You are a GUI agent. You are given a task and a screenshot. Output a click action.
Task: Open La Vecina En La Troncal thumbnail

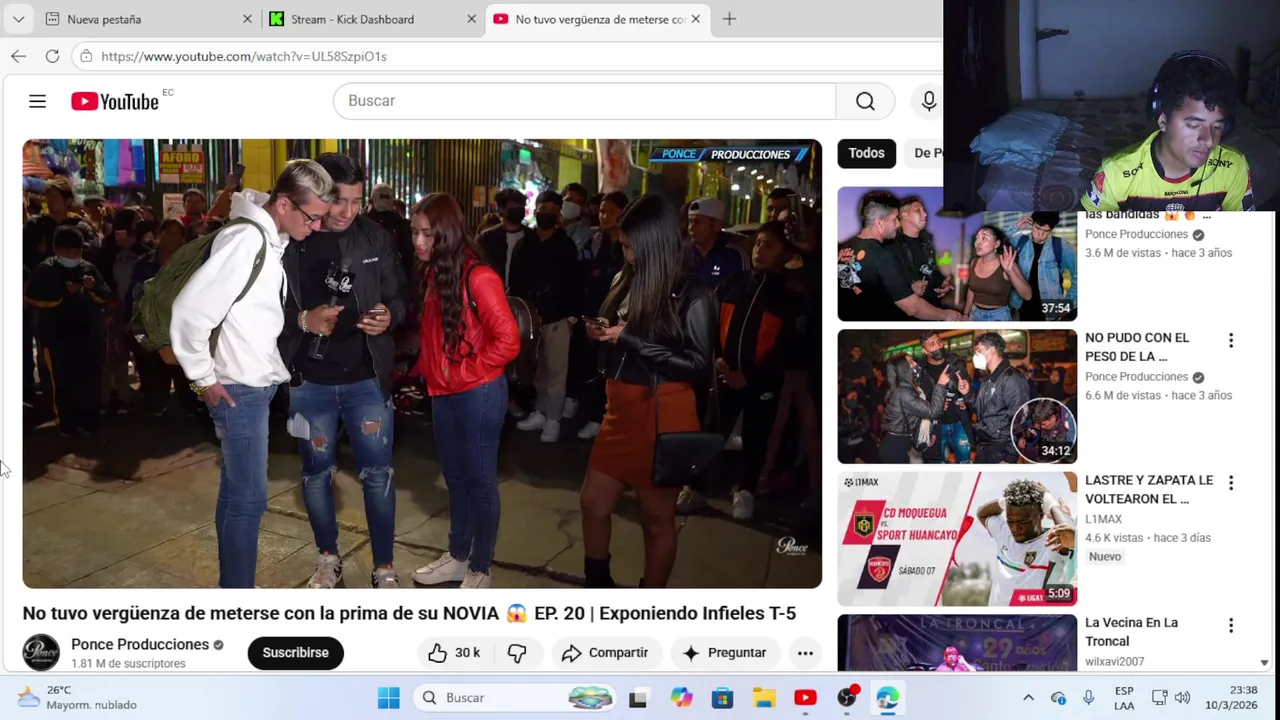[957, 642]
